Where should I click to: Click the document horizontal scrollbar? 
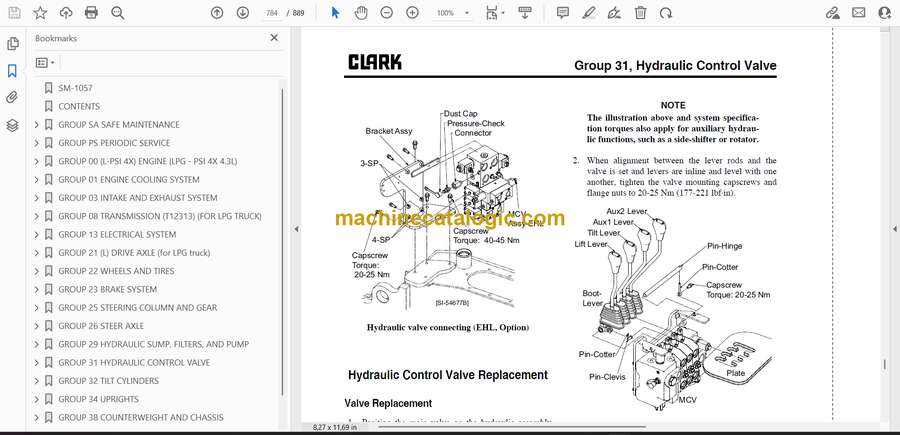click(x=511, y=427)
